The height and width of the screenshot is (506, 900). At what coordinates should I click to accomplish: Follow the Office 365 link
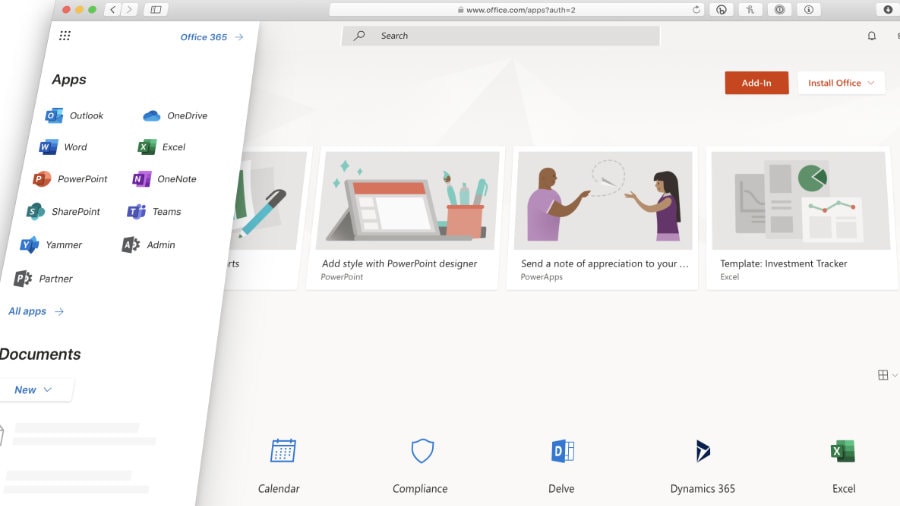212,37
